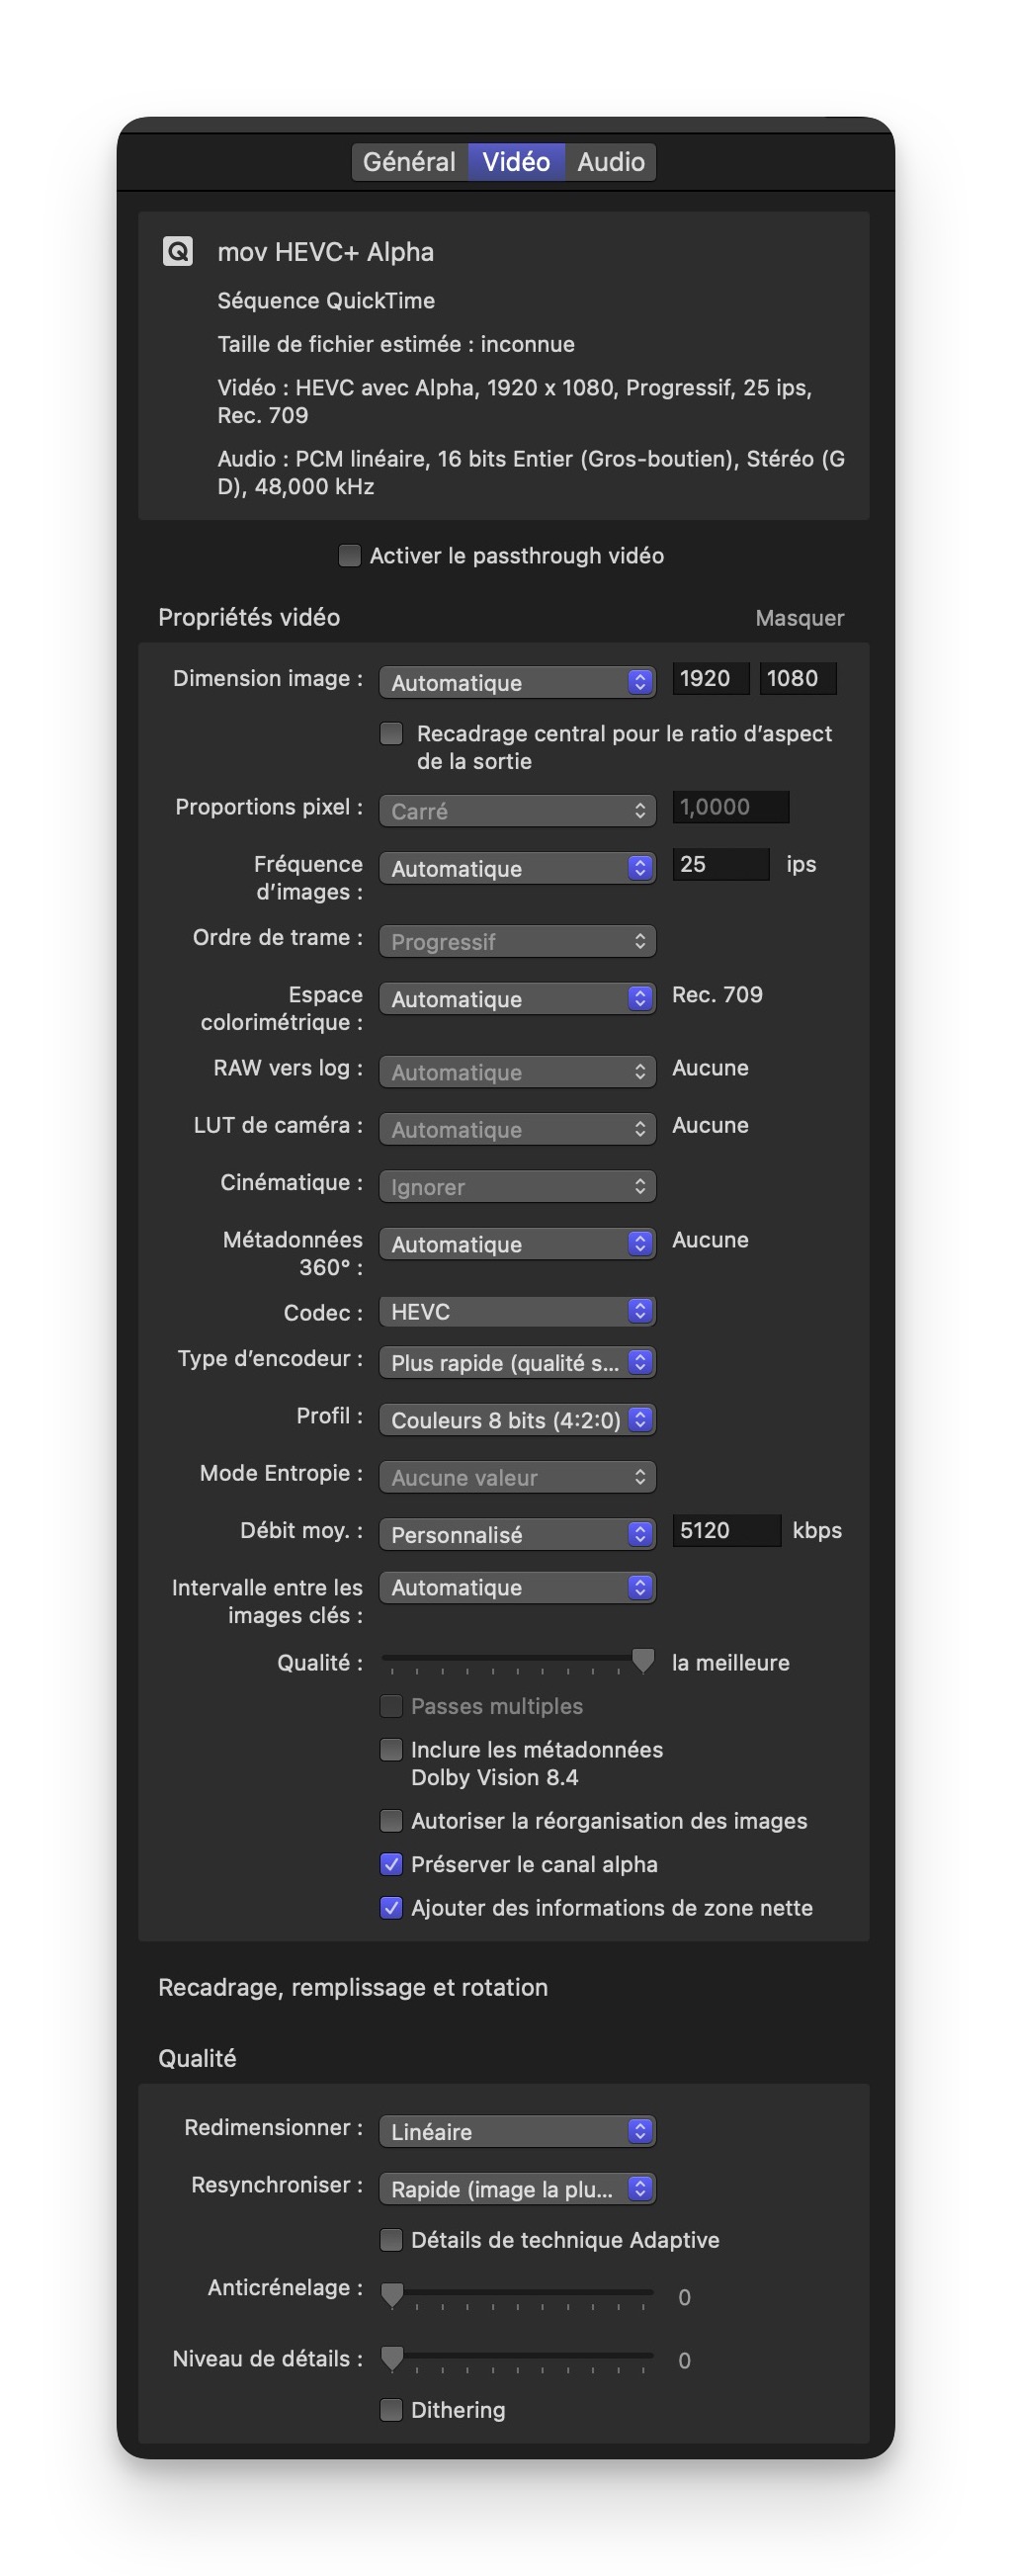
Task: Open the Dimension image dropdown
Action: click(x=517, y=682)
